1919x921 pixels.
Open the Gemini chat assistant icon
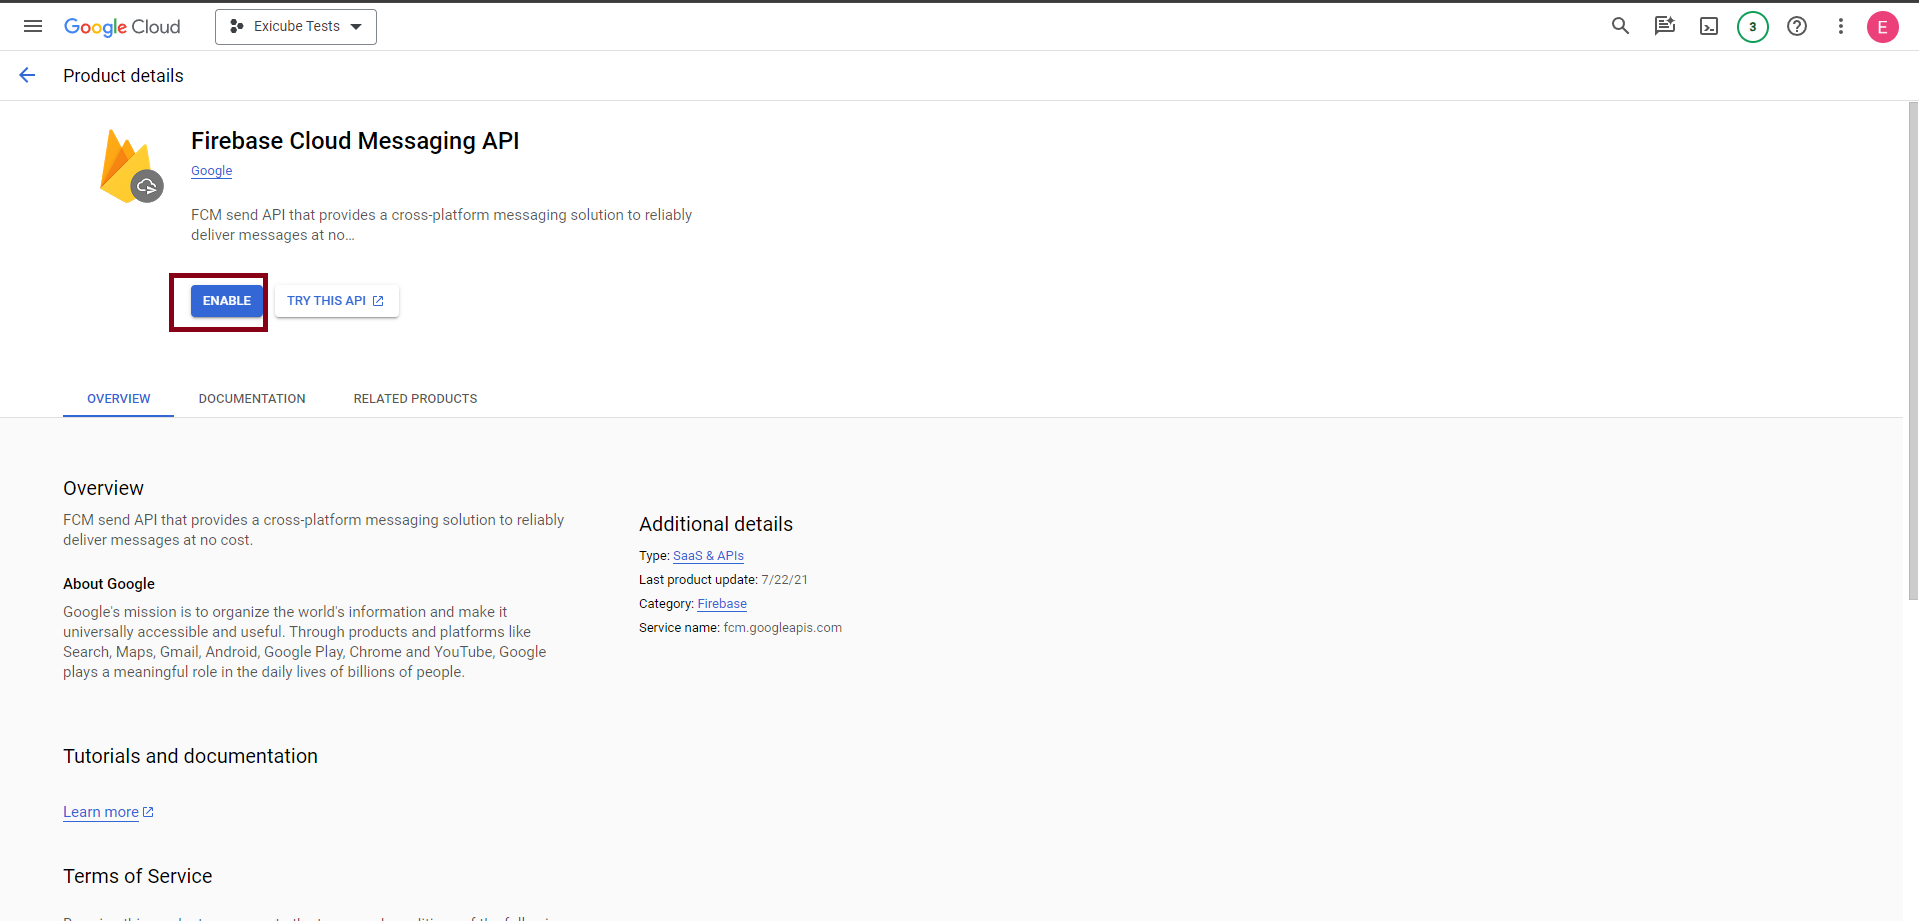pos(1664,27)
